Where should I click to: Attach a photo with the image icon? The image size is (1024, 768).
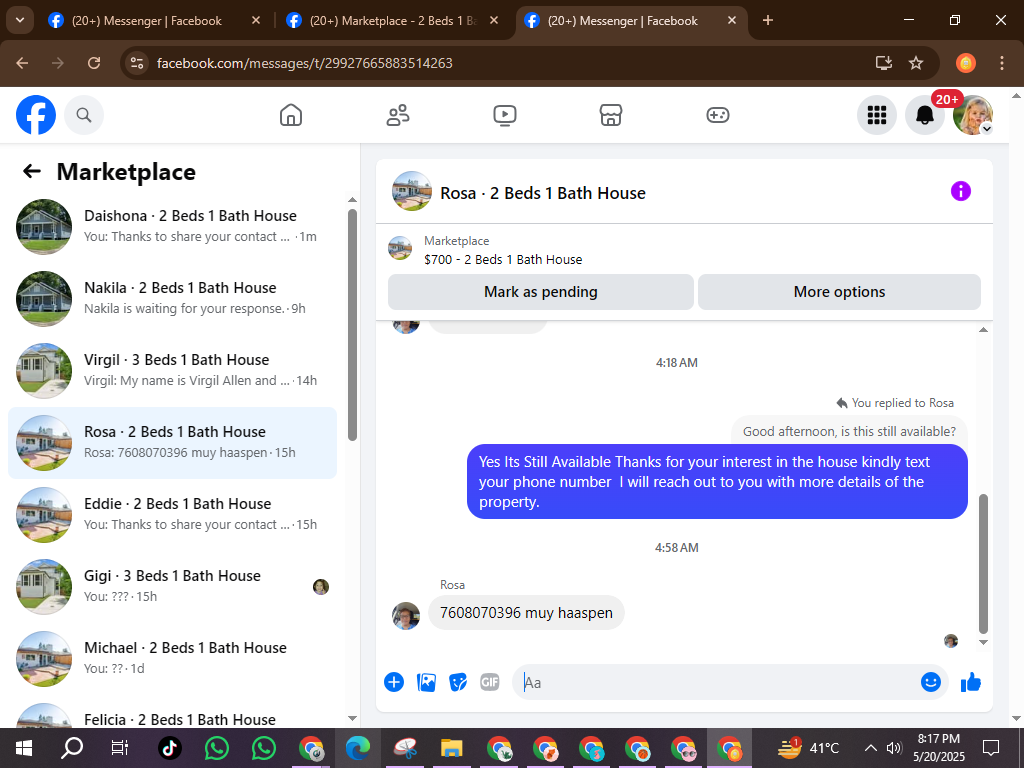pyautogui.click(x=426, y=682)
